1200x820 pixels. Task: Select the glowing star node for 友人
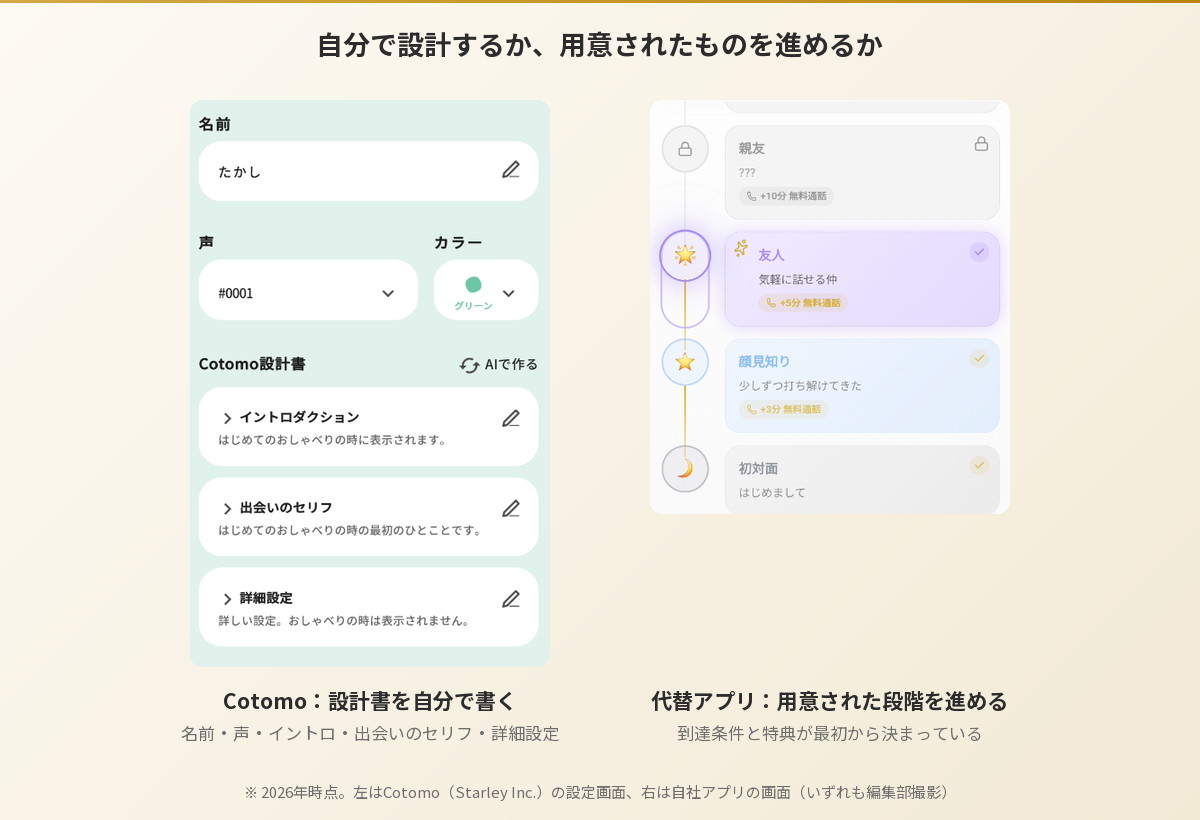pyautogui.click(x=685, y=255)
